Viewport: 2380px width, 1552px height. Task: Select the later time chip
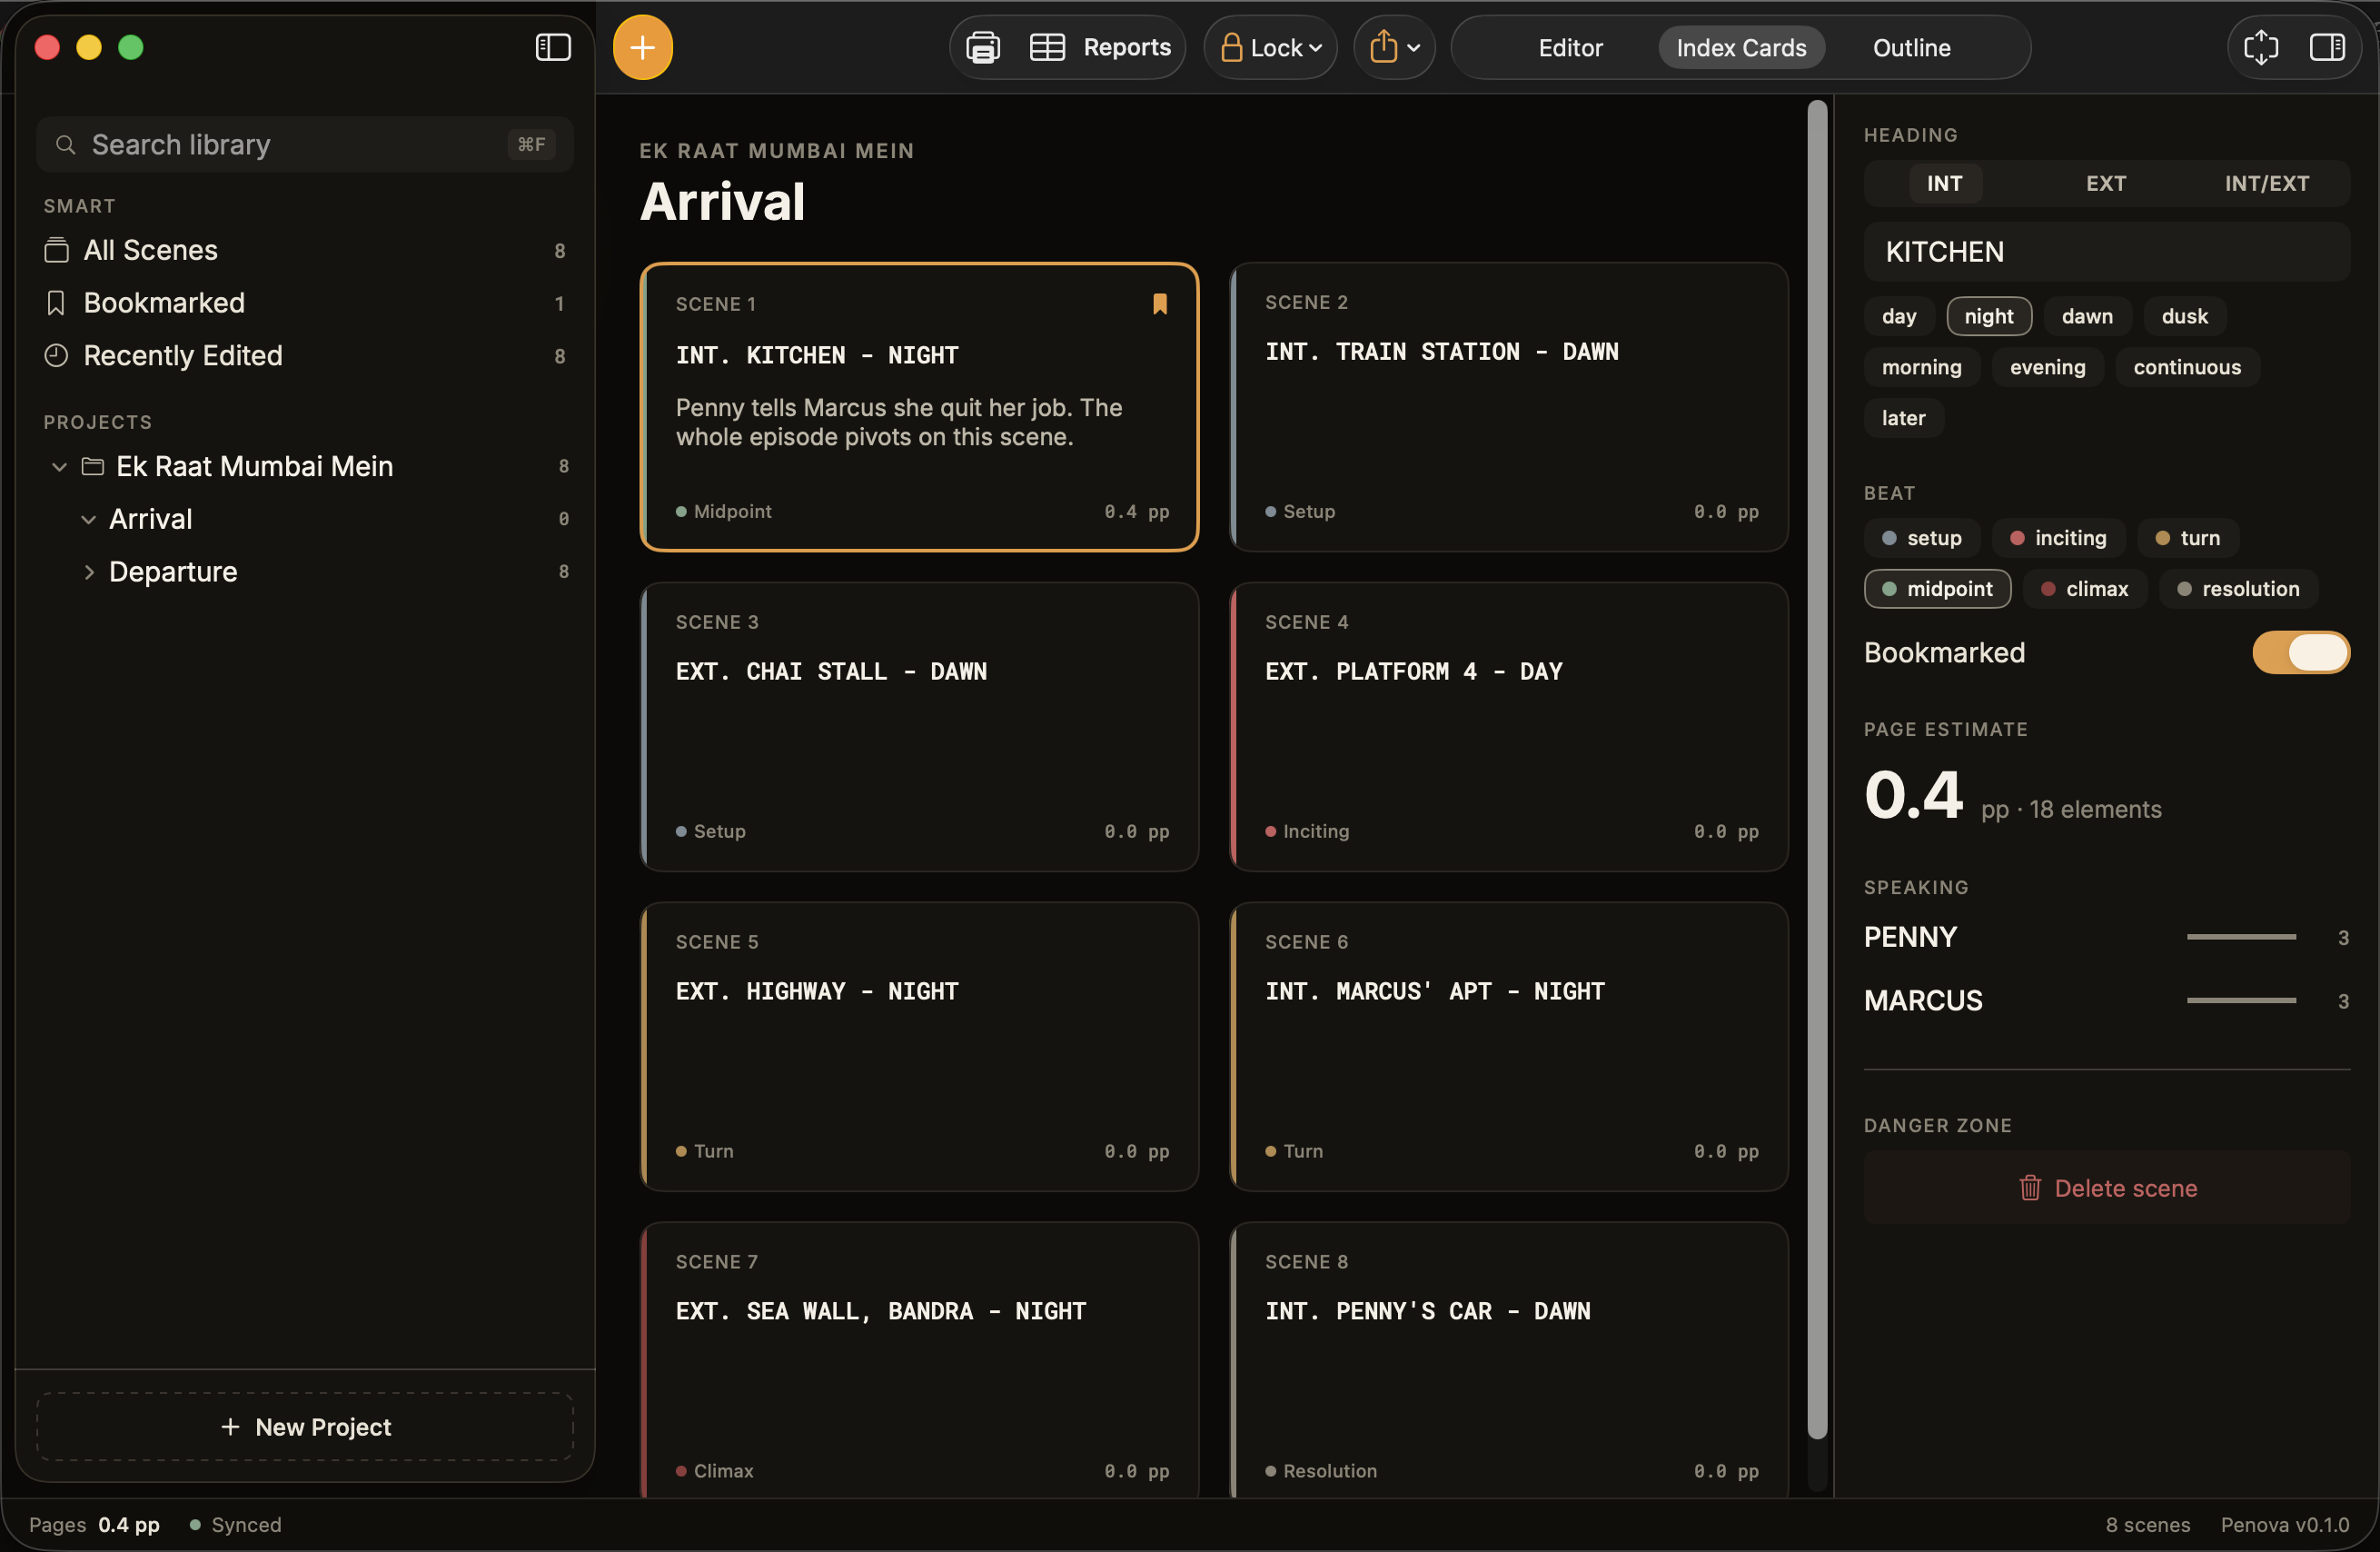point(1903,418)
